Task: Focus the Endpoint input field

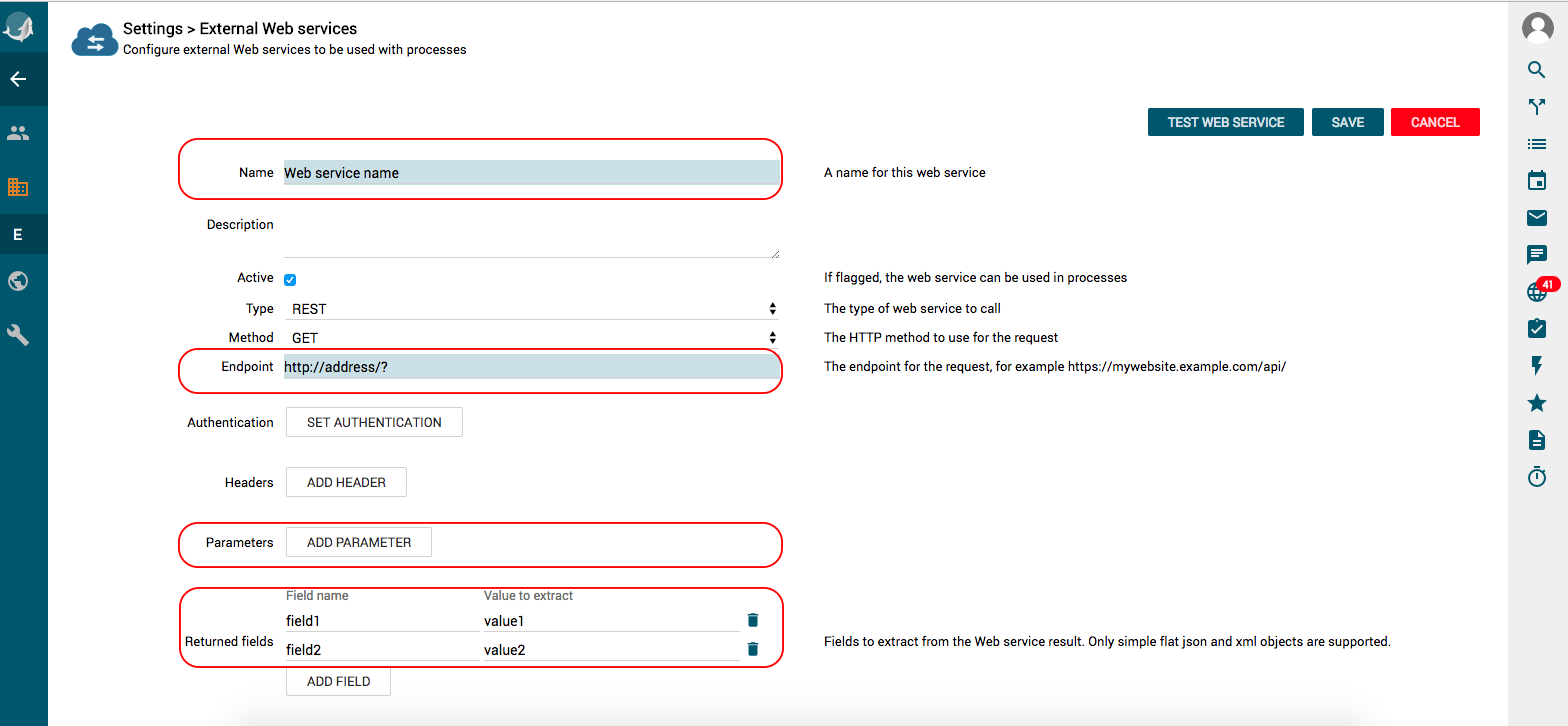Action: tap(531, 367)
